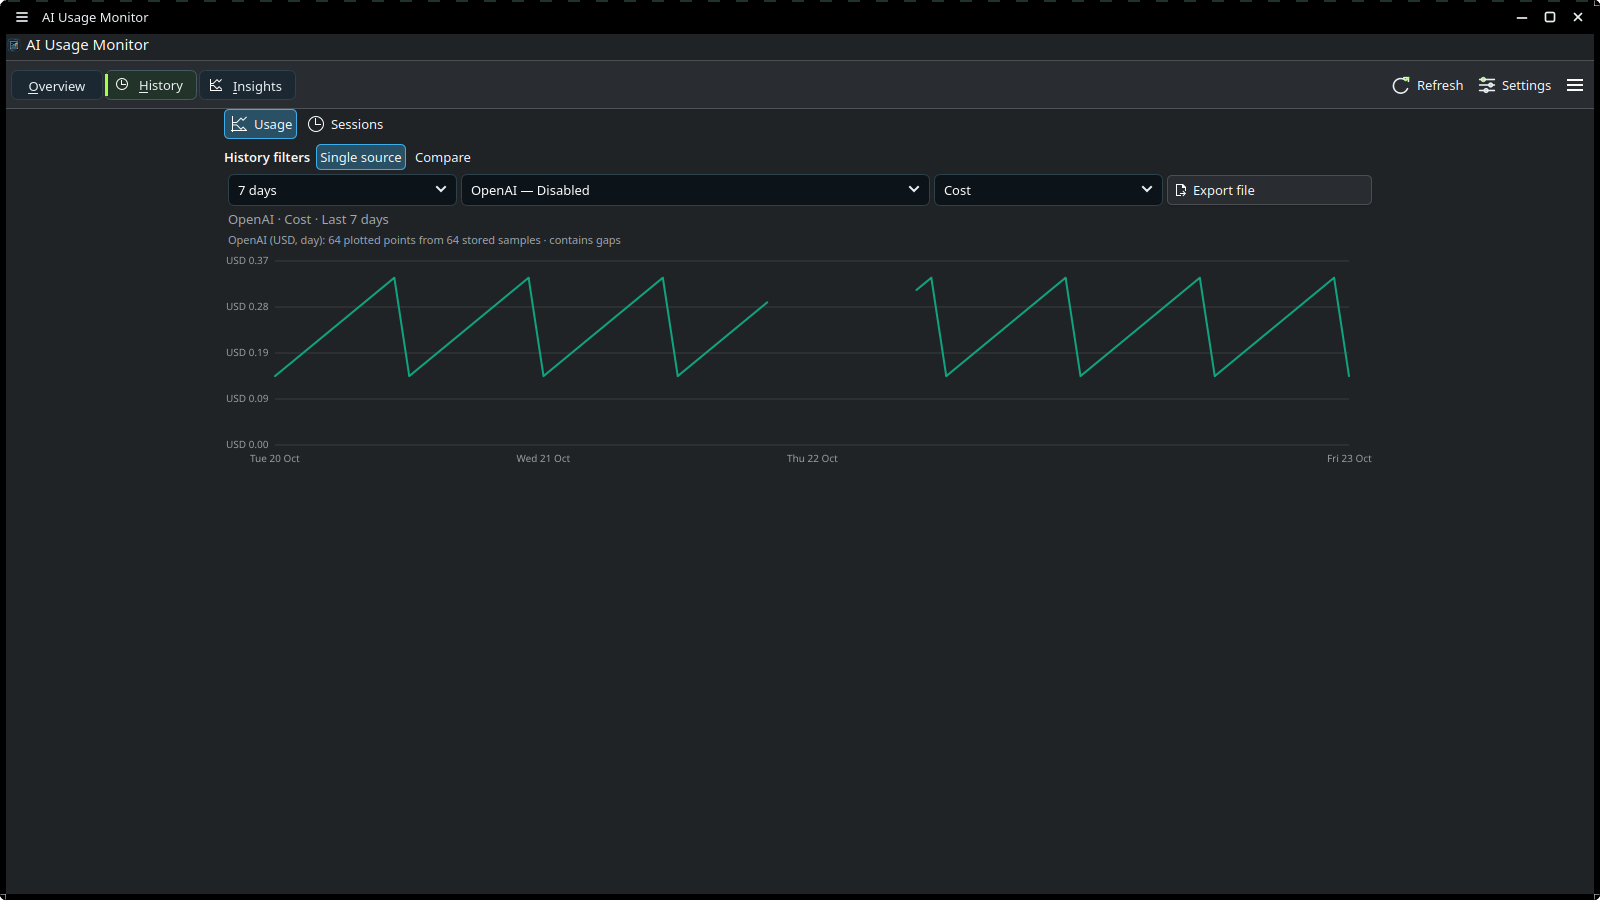Screen dimensions: 1600x900
Task: Click the Export file document icon
Action: [x=1181, y=190]
